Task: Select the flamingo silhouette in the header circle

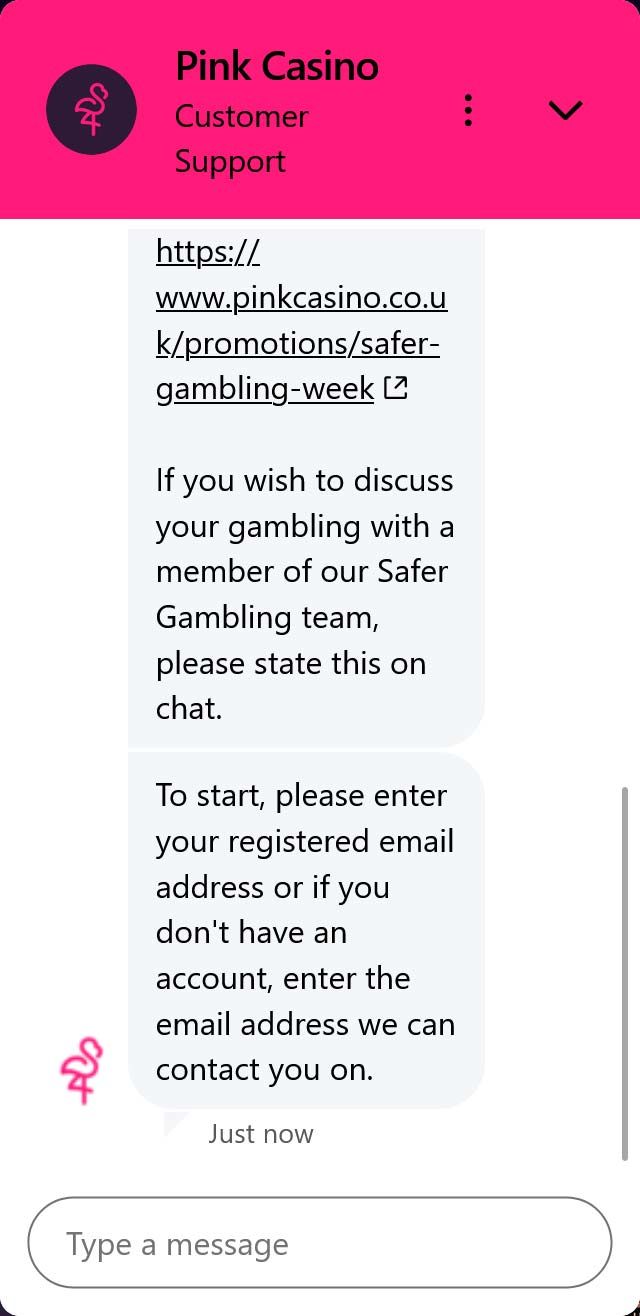Action: pos(91,109)
